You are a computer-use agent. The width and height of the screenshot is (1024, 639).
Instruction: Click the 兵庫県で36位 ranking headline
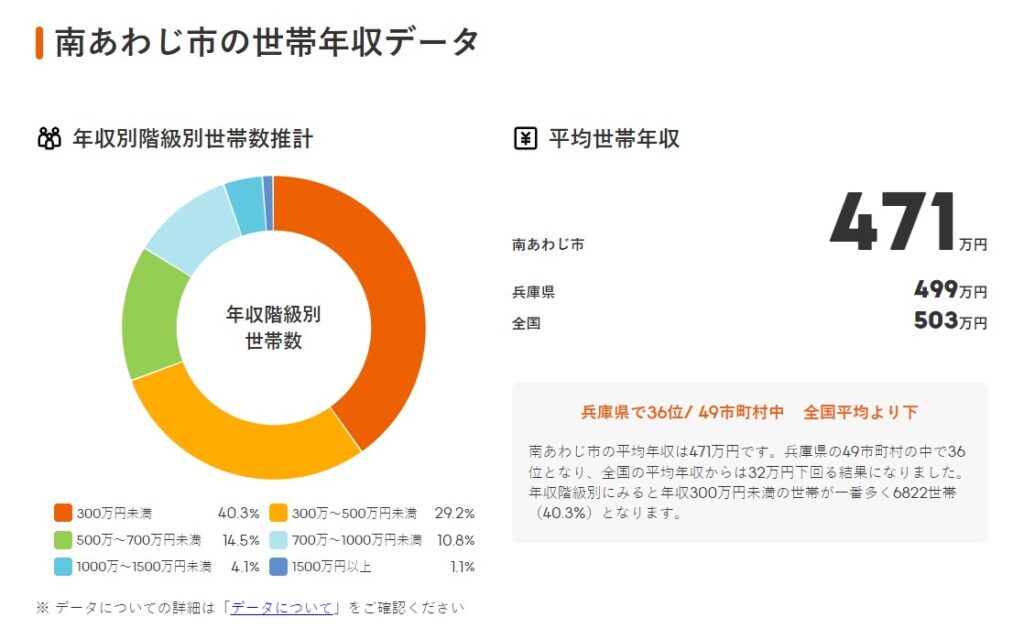[749, 412]
